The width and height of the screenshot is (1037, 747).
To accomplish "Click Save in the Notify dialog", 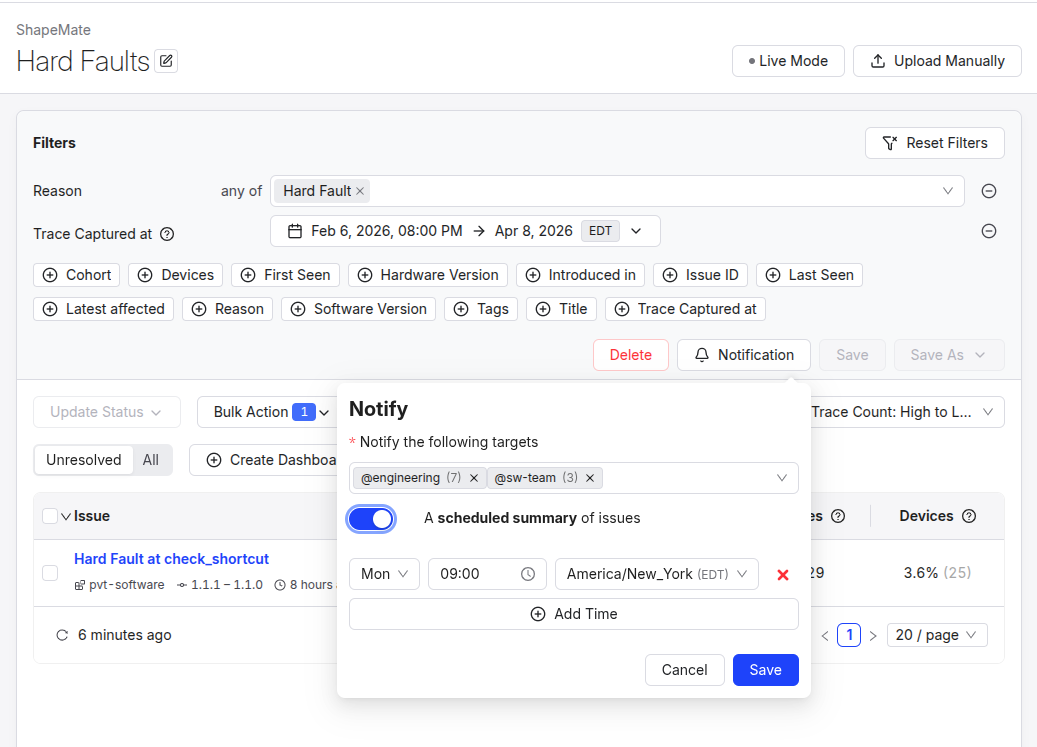I will [x=765, y=670].
